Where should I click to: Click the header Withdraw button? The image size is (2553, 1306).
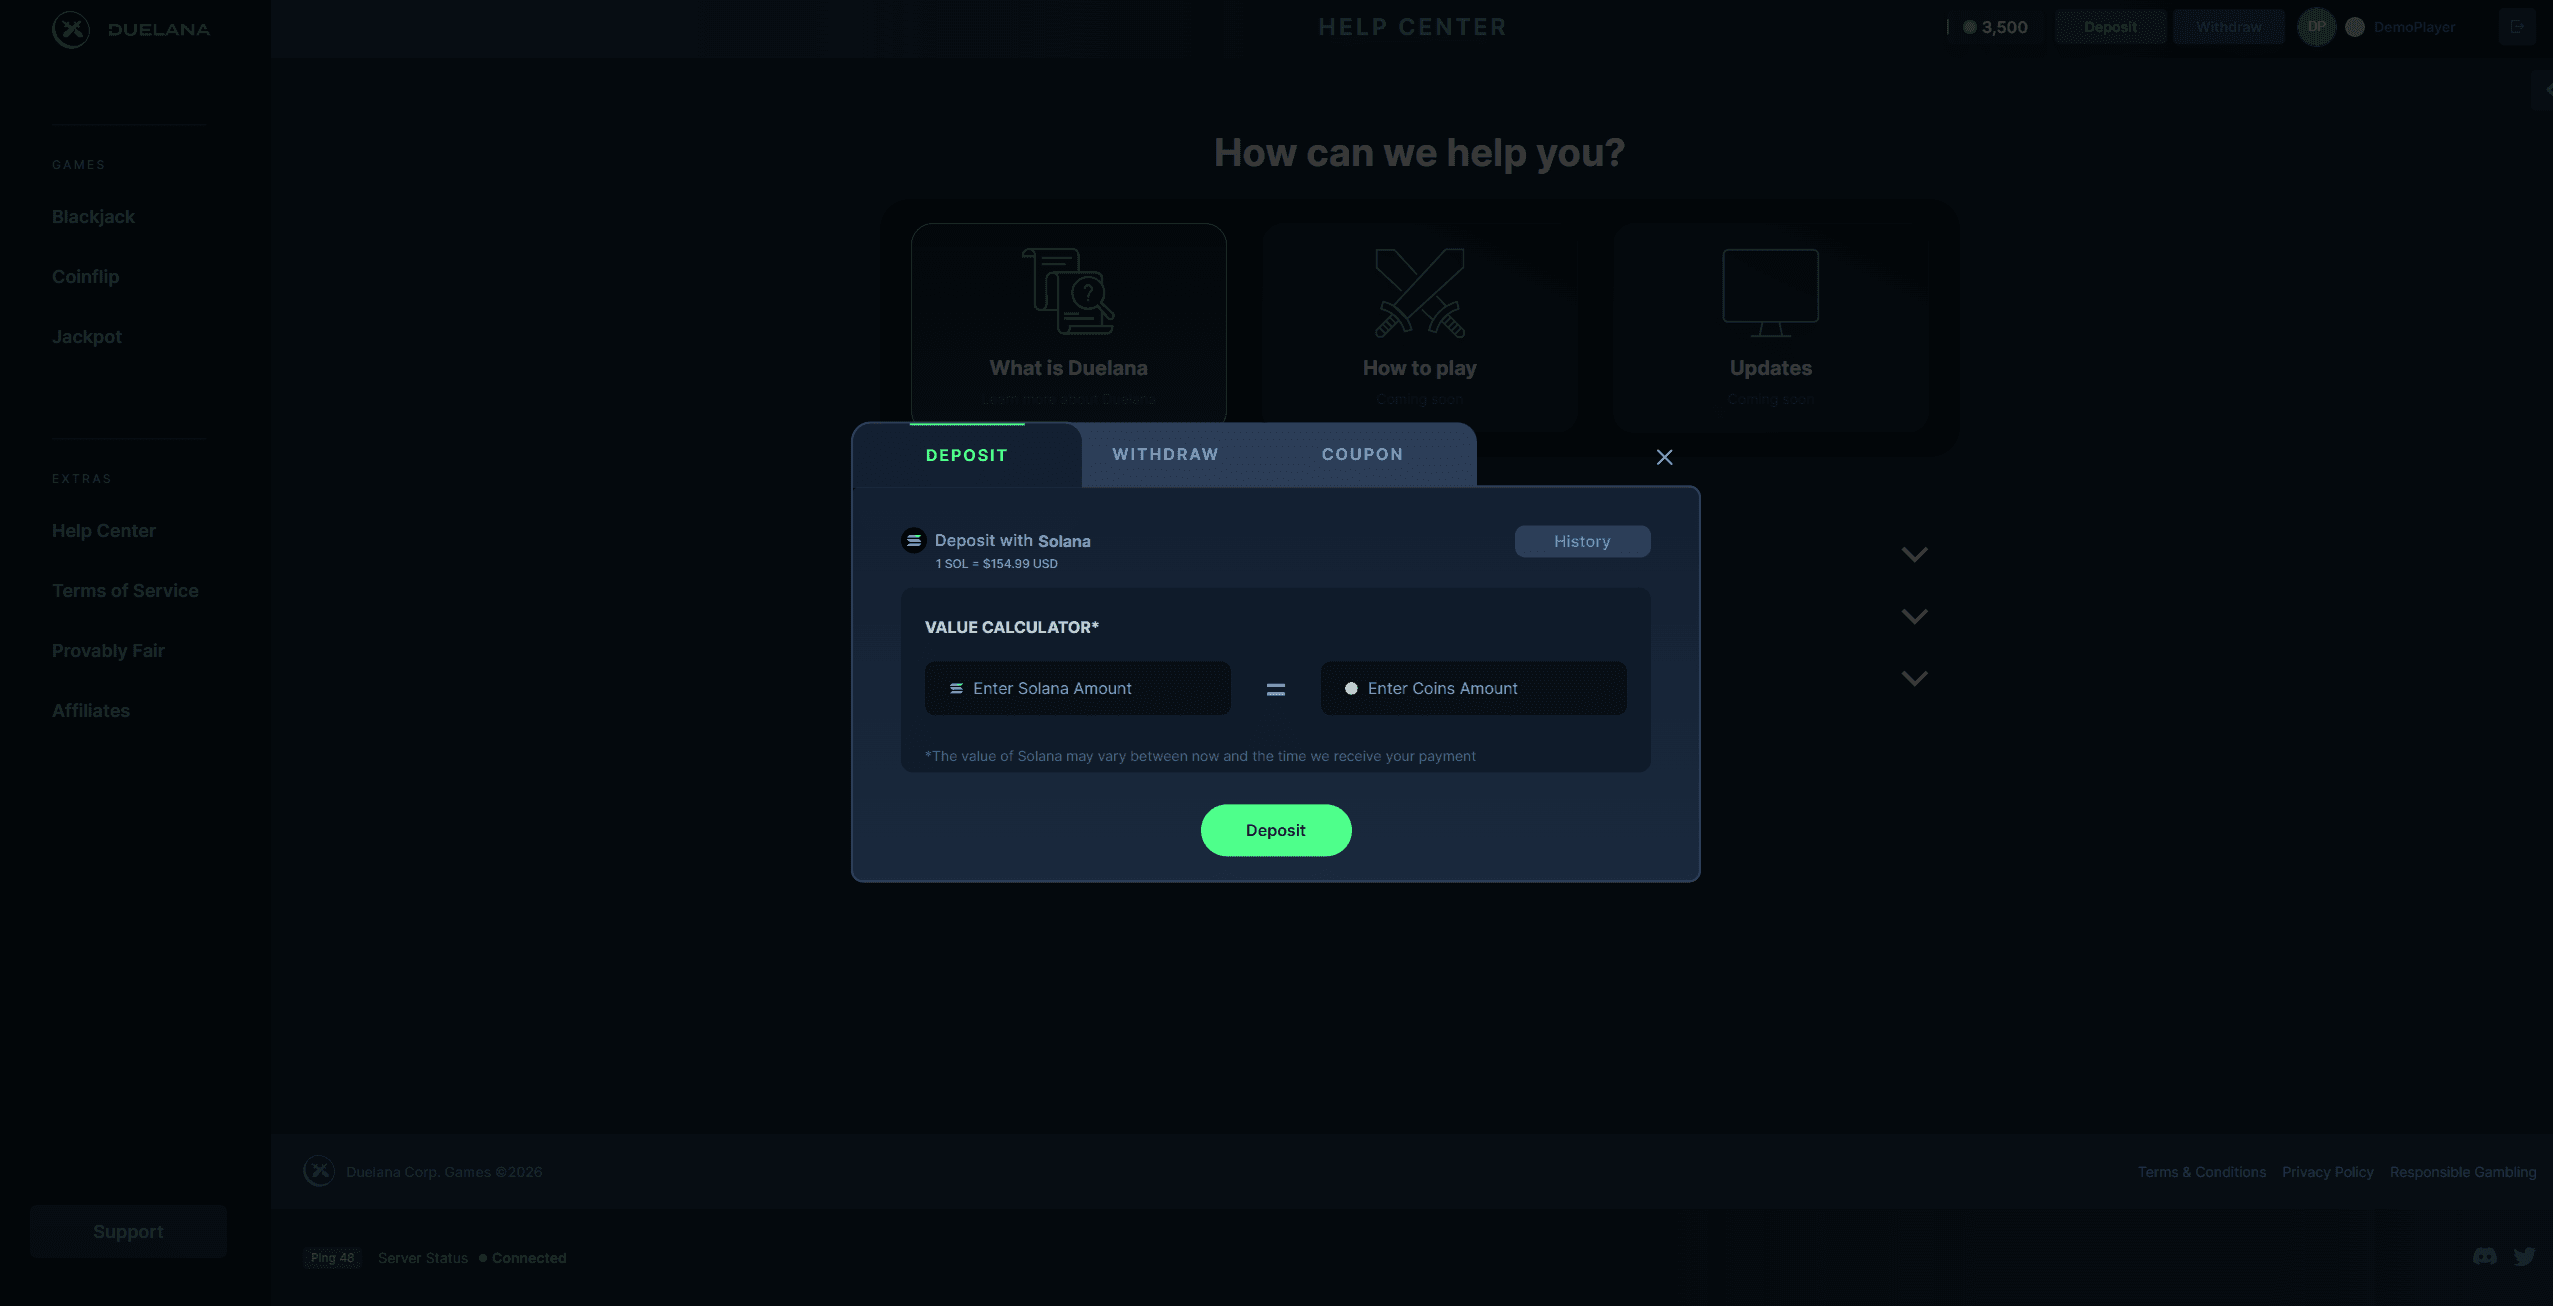click(2228, 27)
